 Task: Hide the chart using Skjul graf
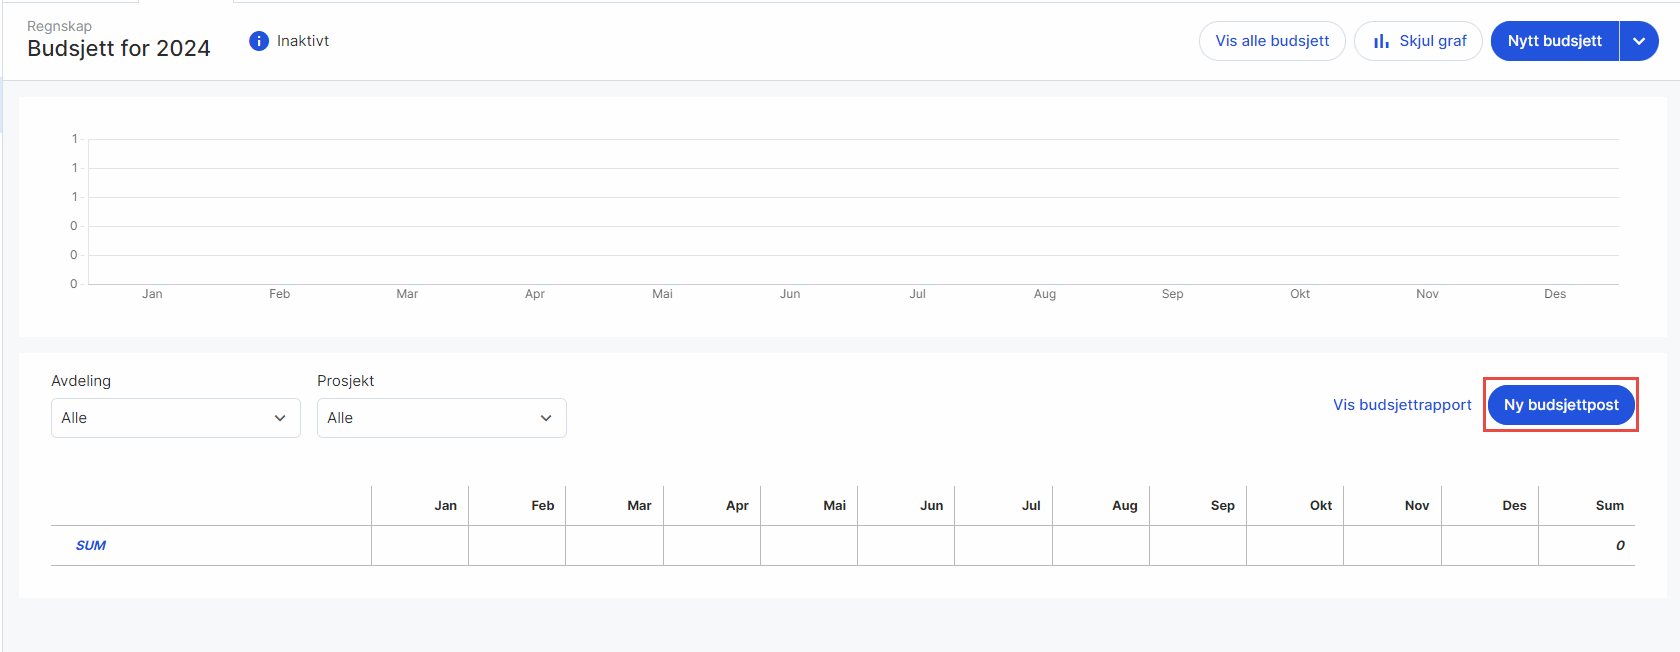[1418, 41]
